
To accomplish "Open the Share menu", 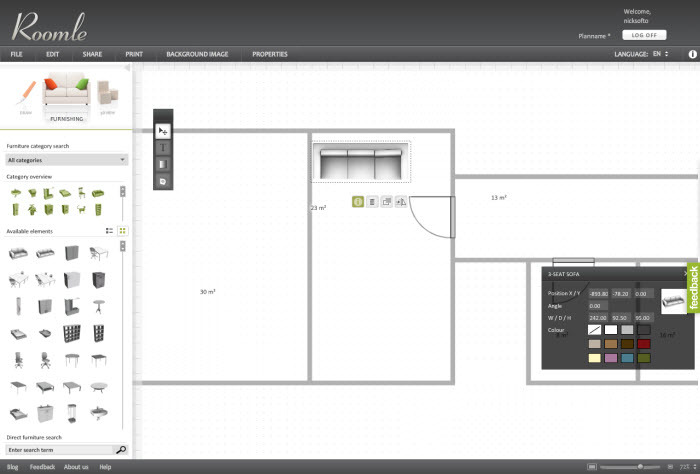I will (x=92, y=54).
